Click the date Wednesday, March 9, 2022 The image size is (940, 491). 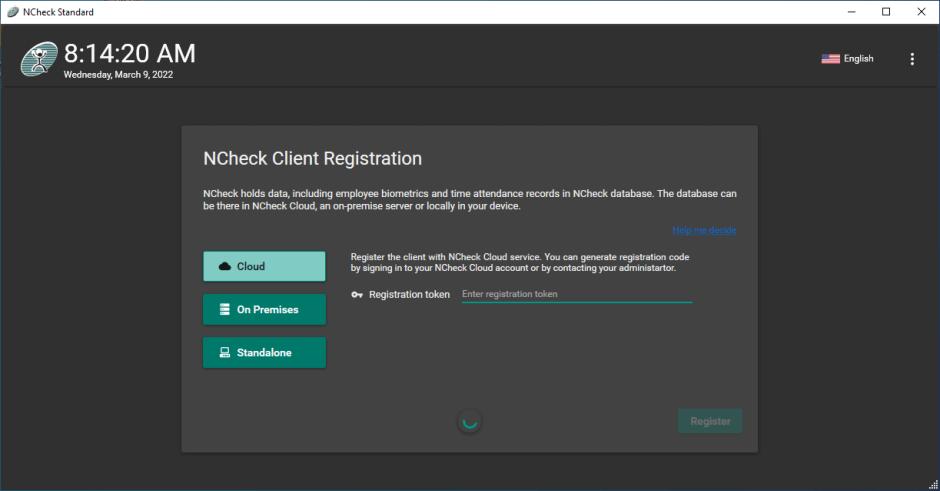tap(118, 75)
